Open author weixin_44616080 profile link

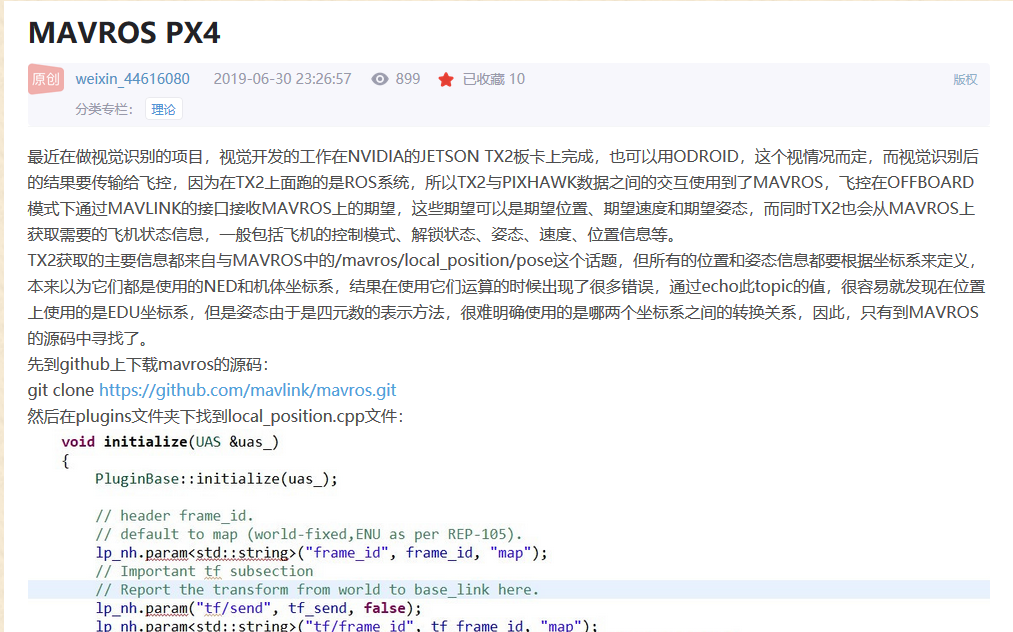pyautogui.click(x=132, y=79)
